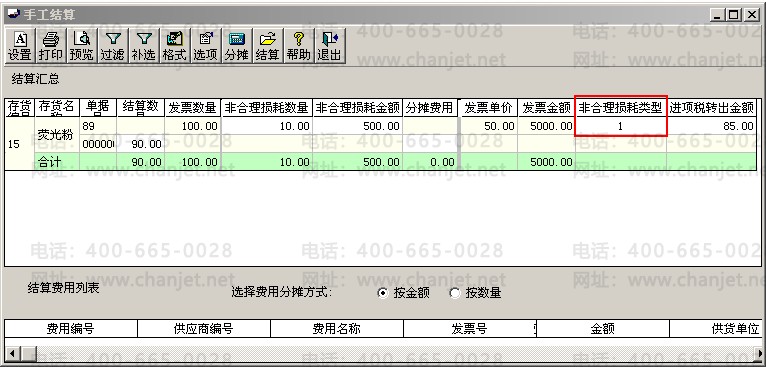This screenshot has height=367, width=766.
Task: Click the 非合理损耗类型 column header
Action: click(x=620, y=108)
